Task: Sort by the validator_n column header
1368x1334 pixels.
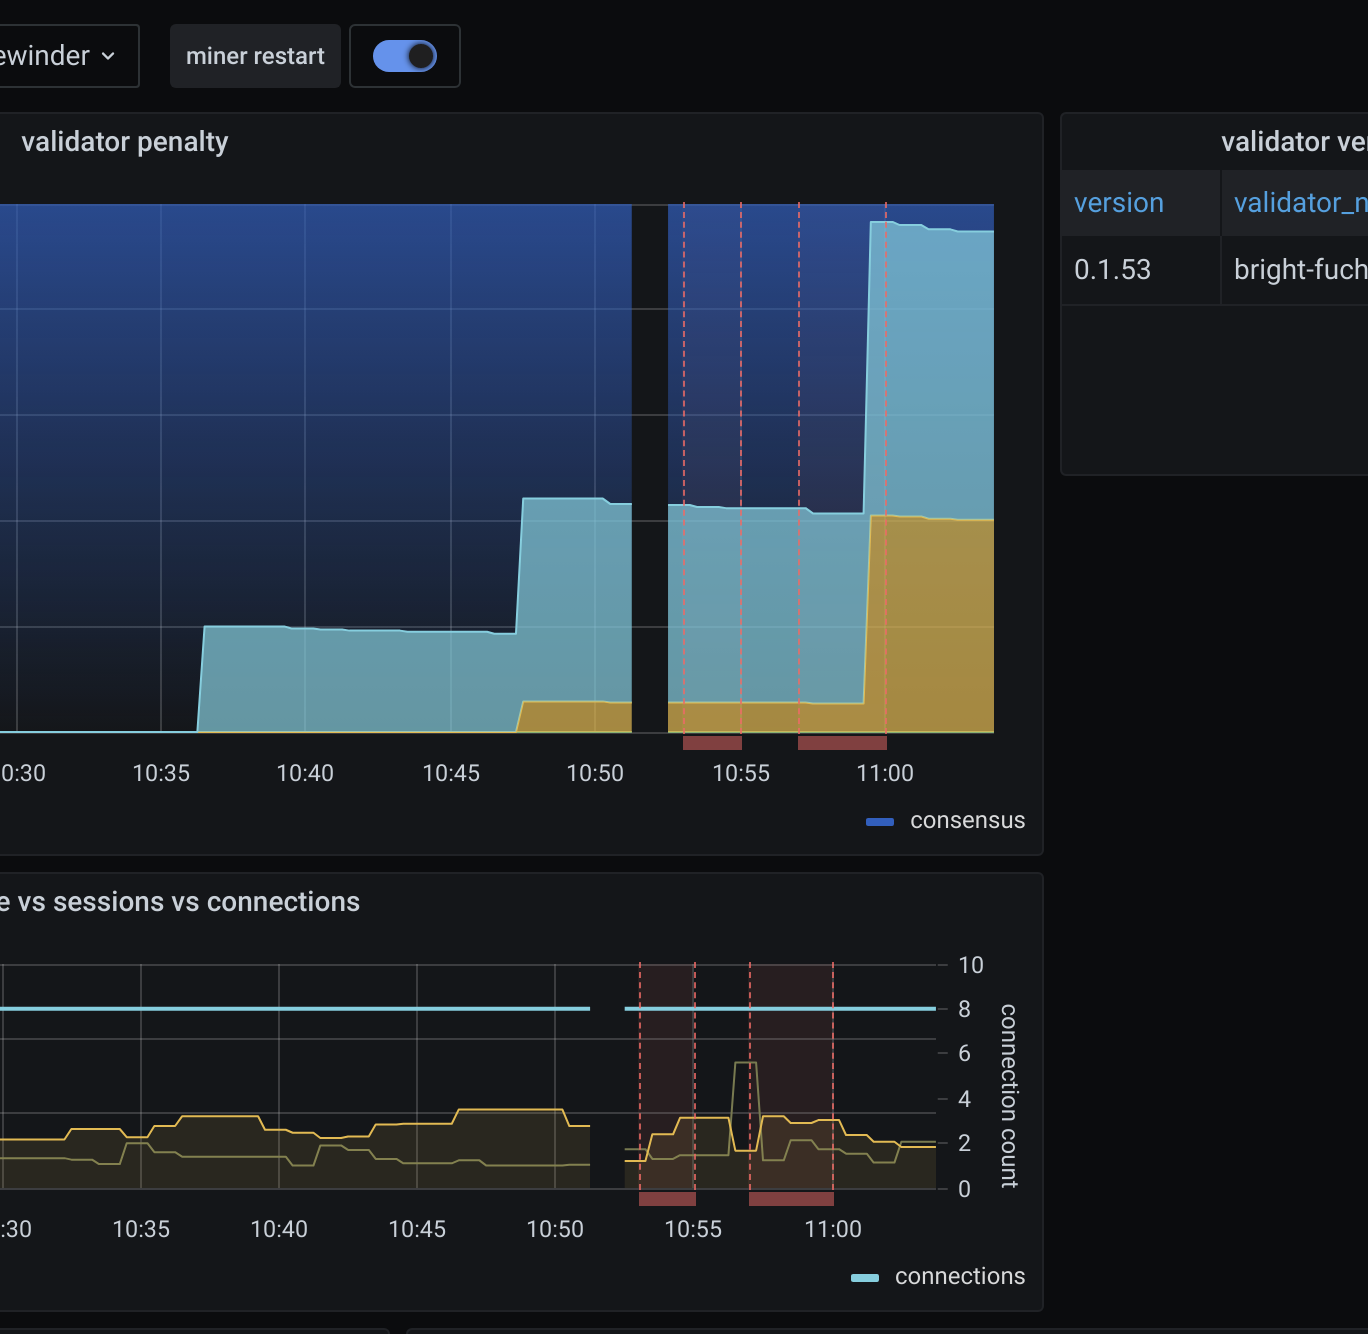Action: pos(1300,203)
